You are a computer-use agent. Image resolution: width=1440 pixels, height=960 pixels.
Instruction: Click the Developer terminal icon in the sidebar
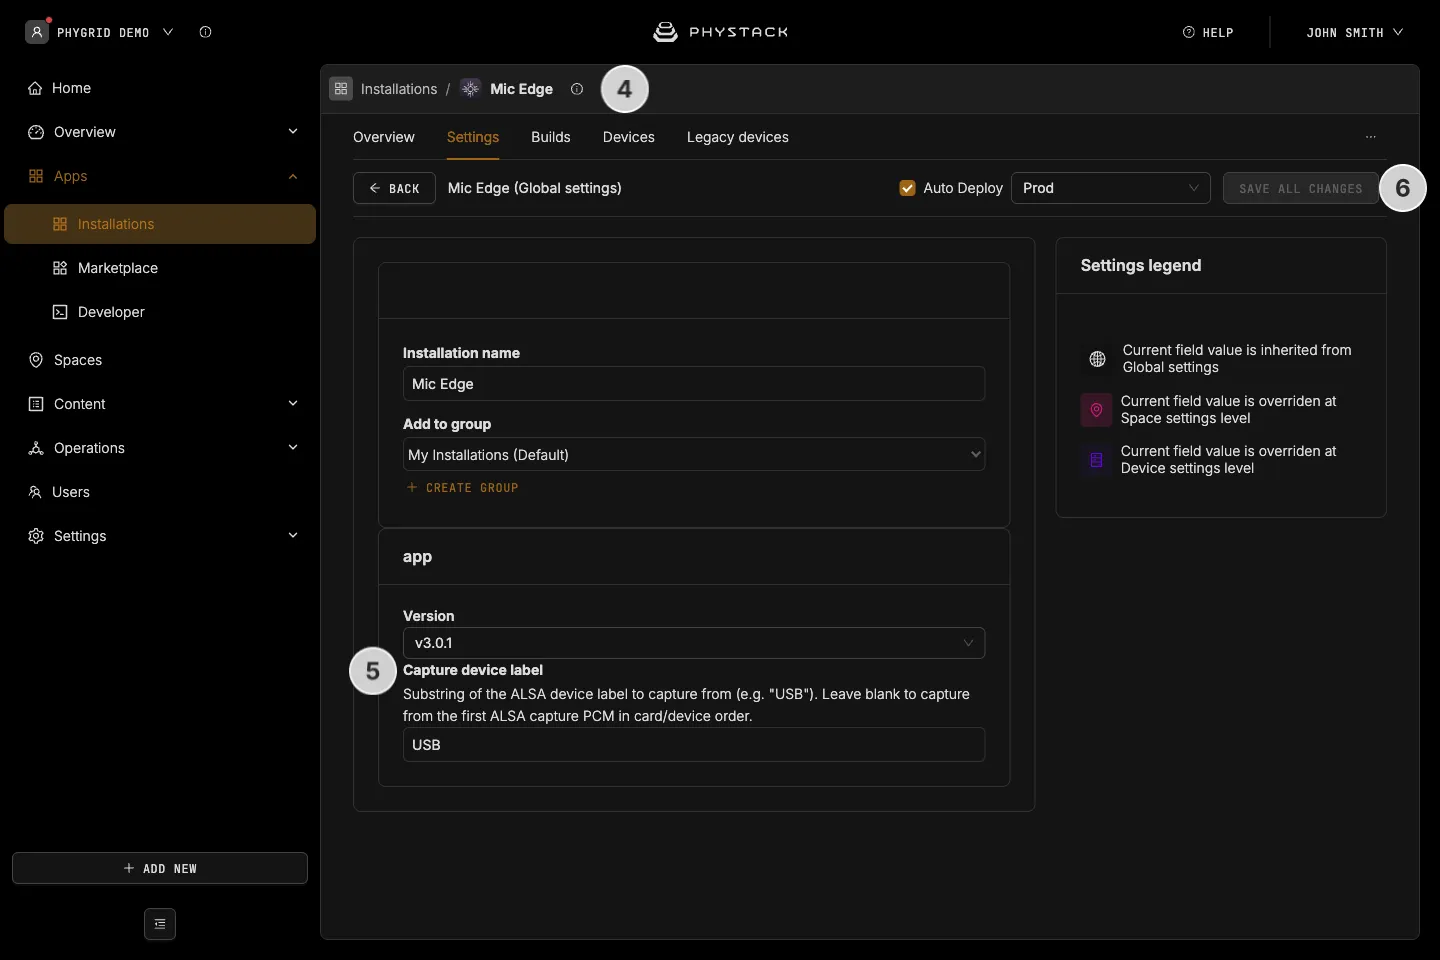point(60,312)
